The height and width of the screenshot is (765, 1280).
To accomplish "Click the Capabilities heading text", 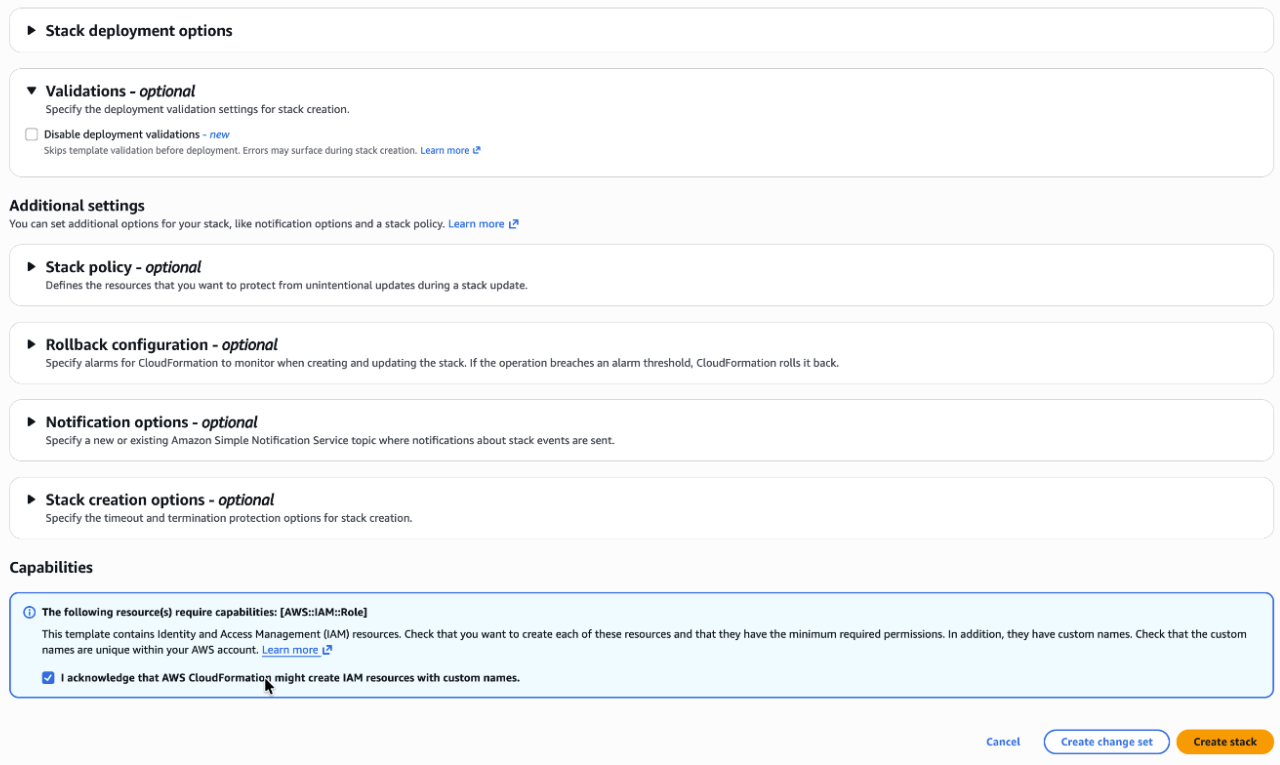I will pos(51,568).
